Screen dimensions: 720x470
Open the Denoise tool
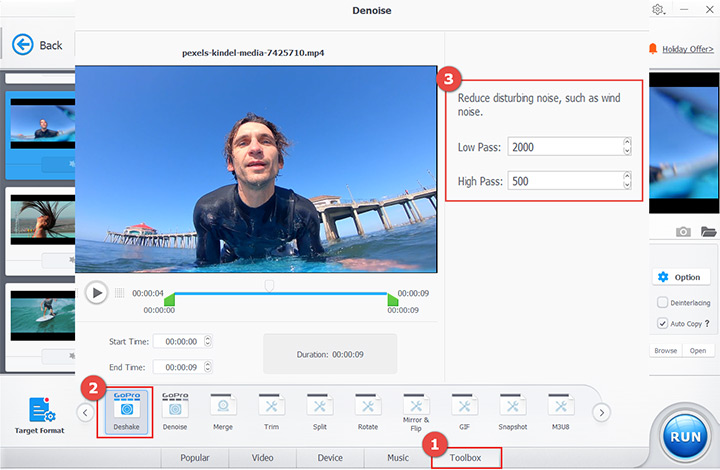coord(175,410)
